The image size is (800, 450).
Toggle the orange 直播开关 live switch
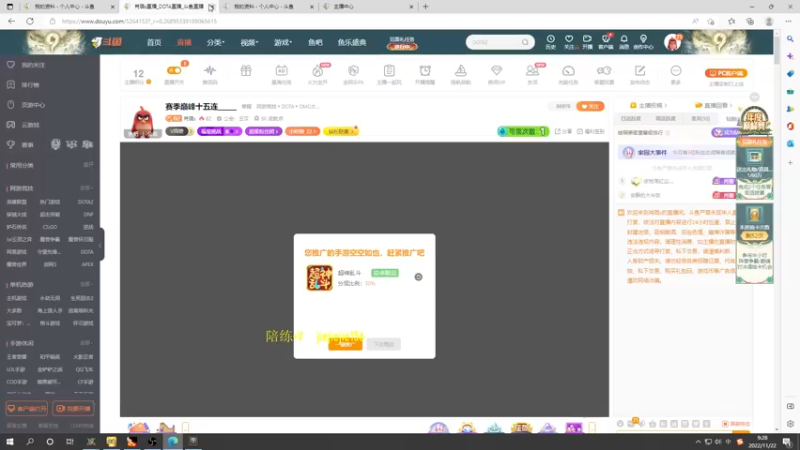click(174, 70)
